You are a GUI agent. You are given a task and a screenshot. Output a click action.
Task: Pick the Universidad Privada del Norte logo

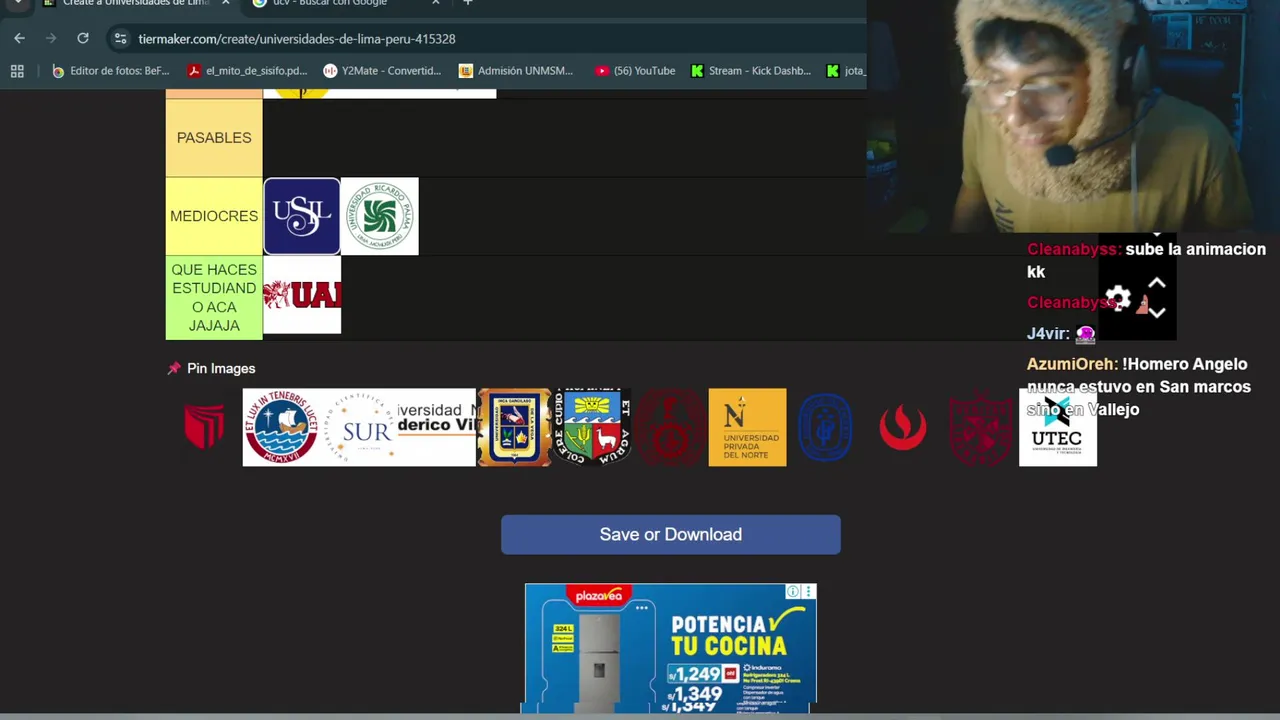(x=747, y=427)
